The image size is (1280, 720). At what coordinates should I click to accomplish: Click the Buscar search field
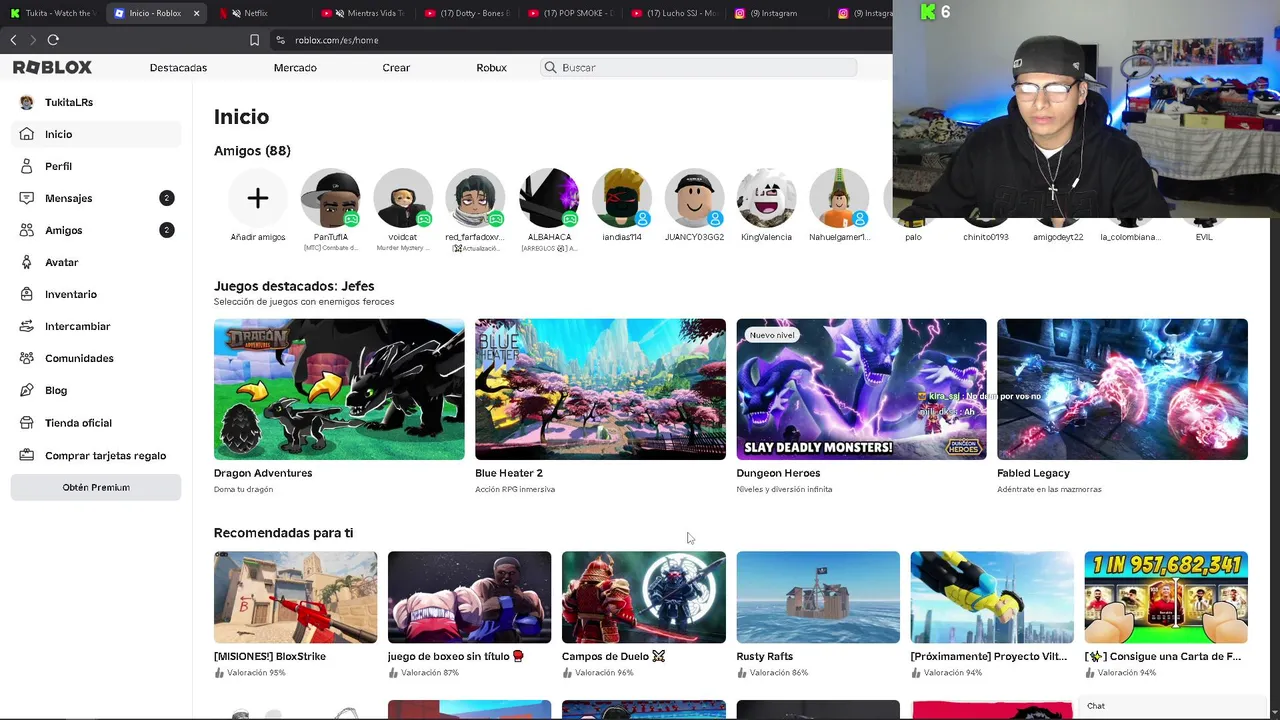pos(698,67)
